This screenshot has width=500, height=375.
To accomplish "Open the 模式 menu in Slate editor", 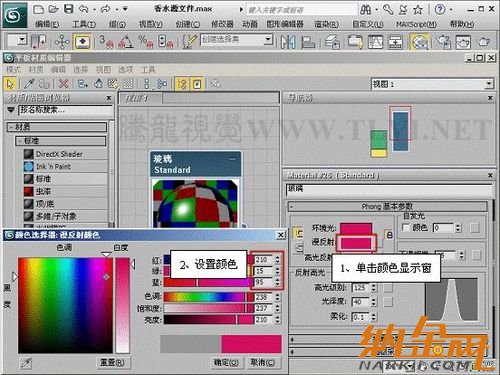I will tap(13, 70).
